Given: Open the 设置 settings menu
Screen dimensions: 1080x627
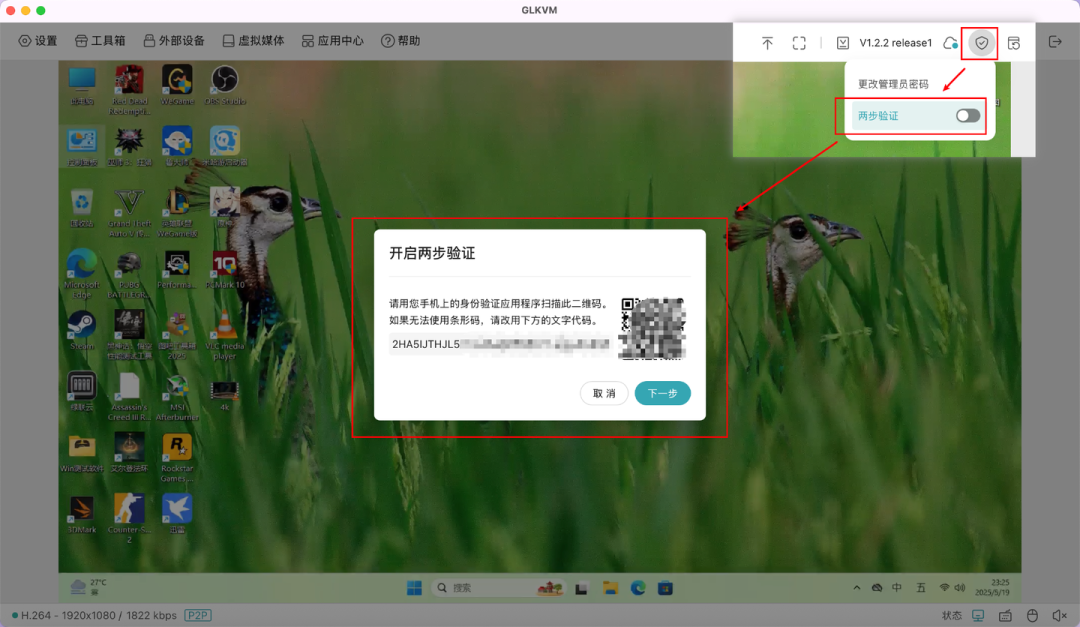Looking at the screenshot, I should pos(38,41).
